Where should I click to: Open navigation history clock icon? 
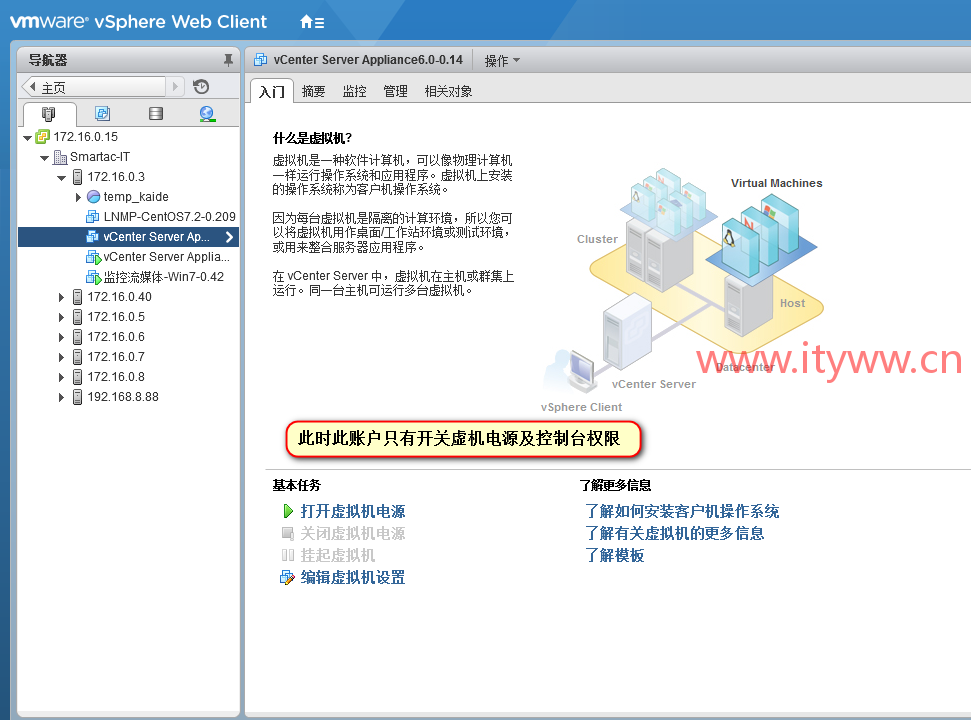coord(201,87)
